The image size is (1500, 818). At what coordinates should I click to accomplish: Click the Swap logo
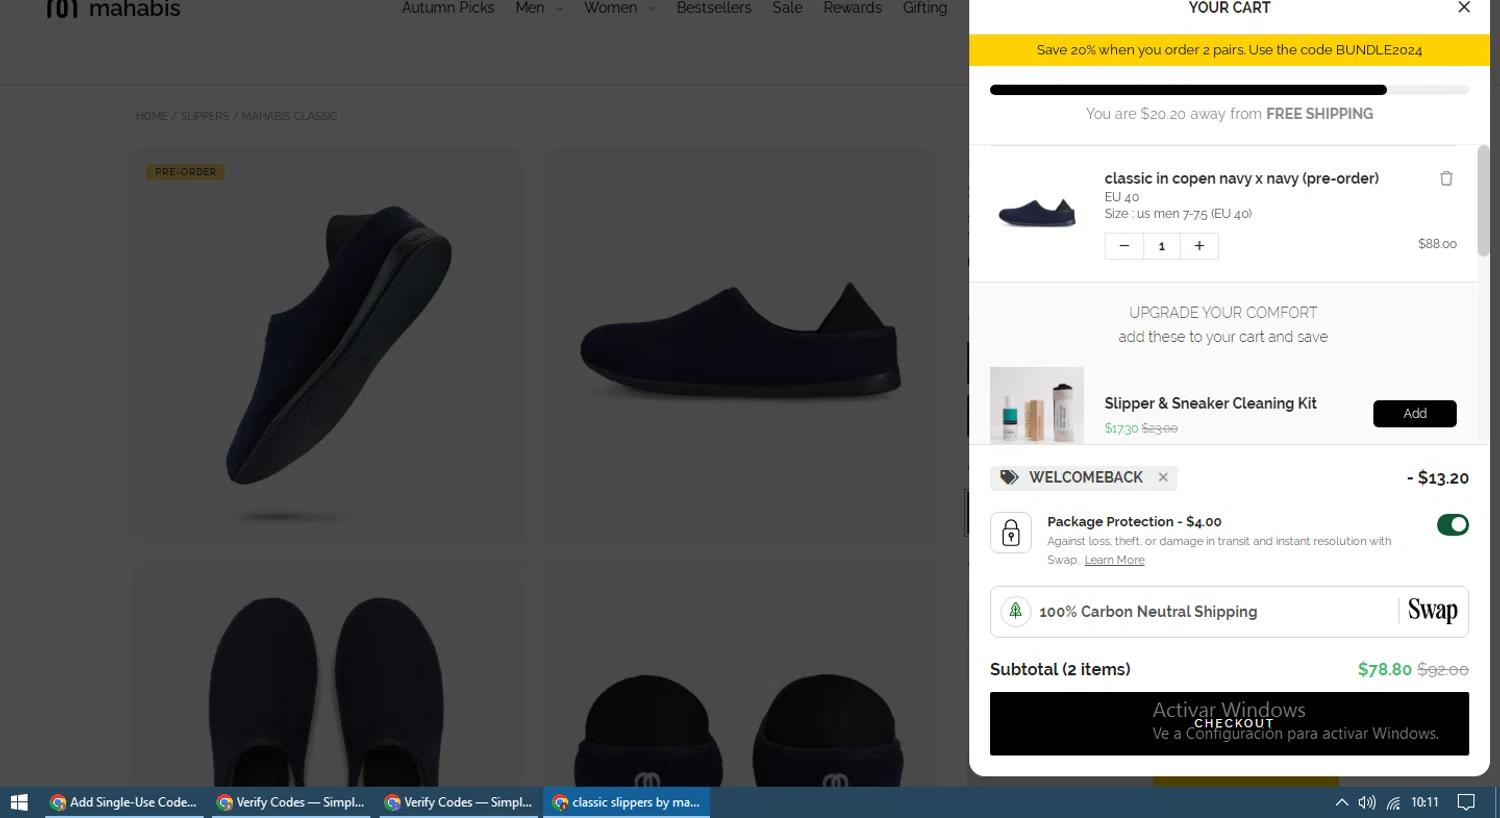1432,611
